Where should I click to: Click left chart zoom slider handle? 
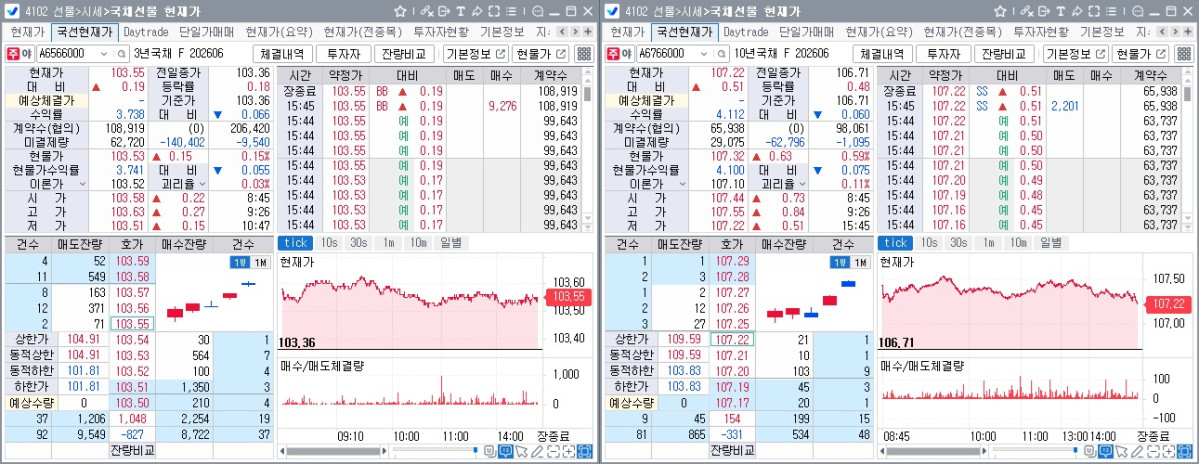coord(476,450)
